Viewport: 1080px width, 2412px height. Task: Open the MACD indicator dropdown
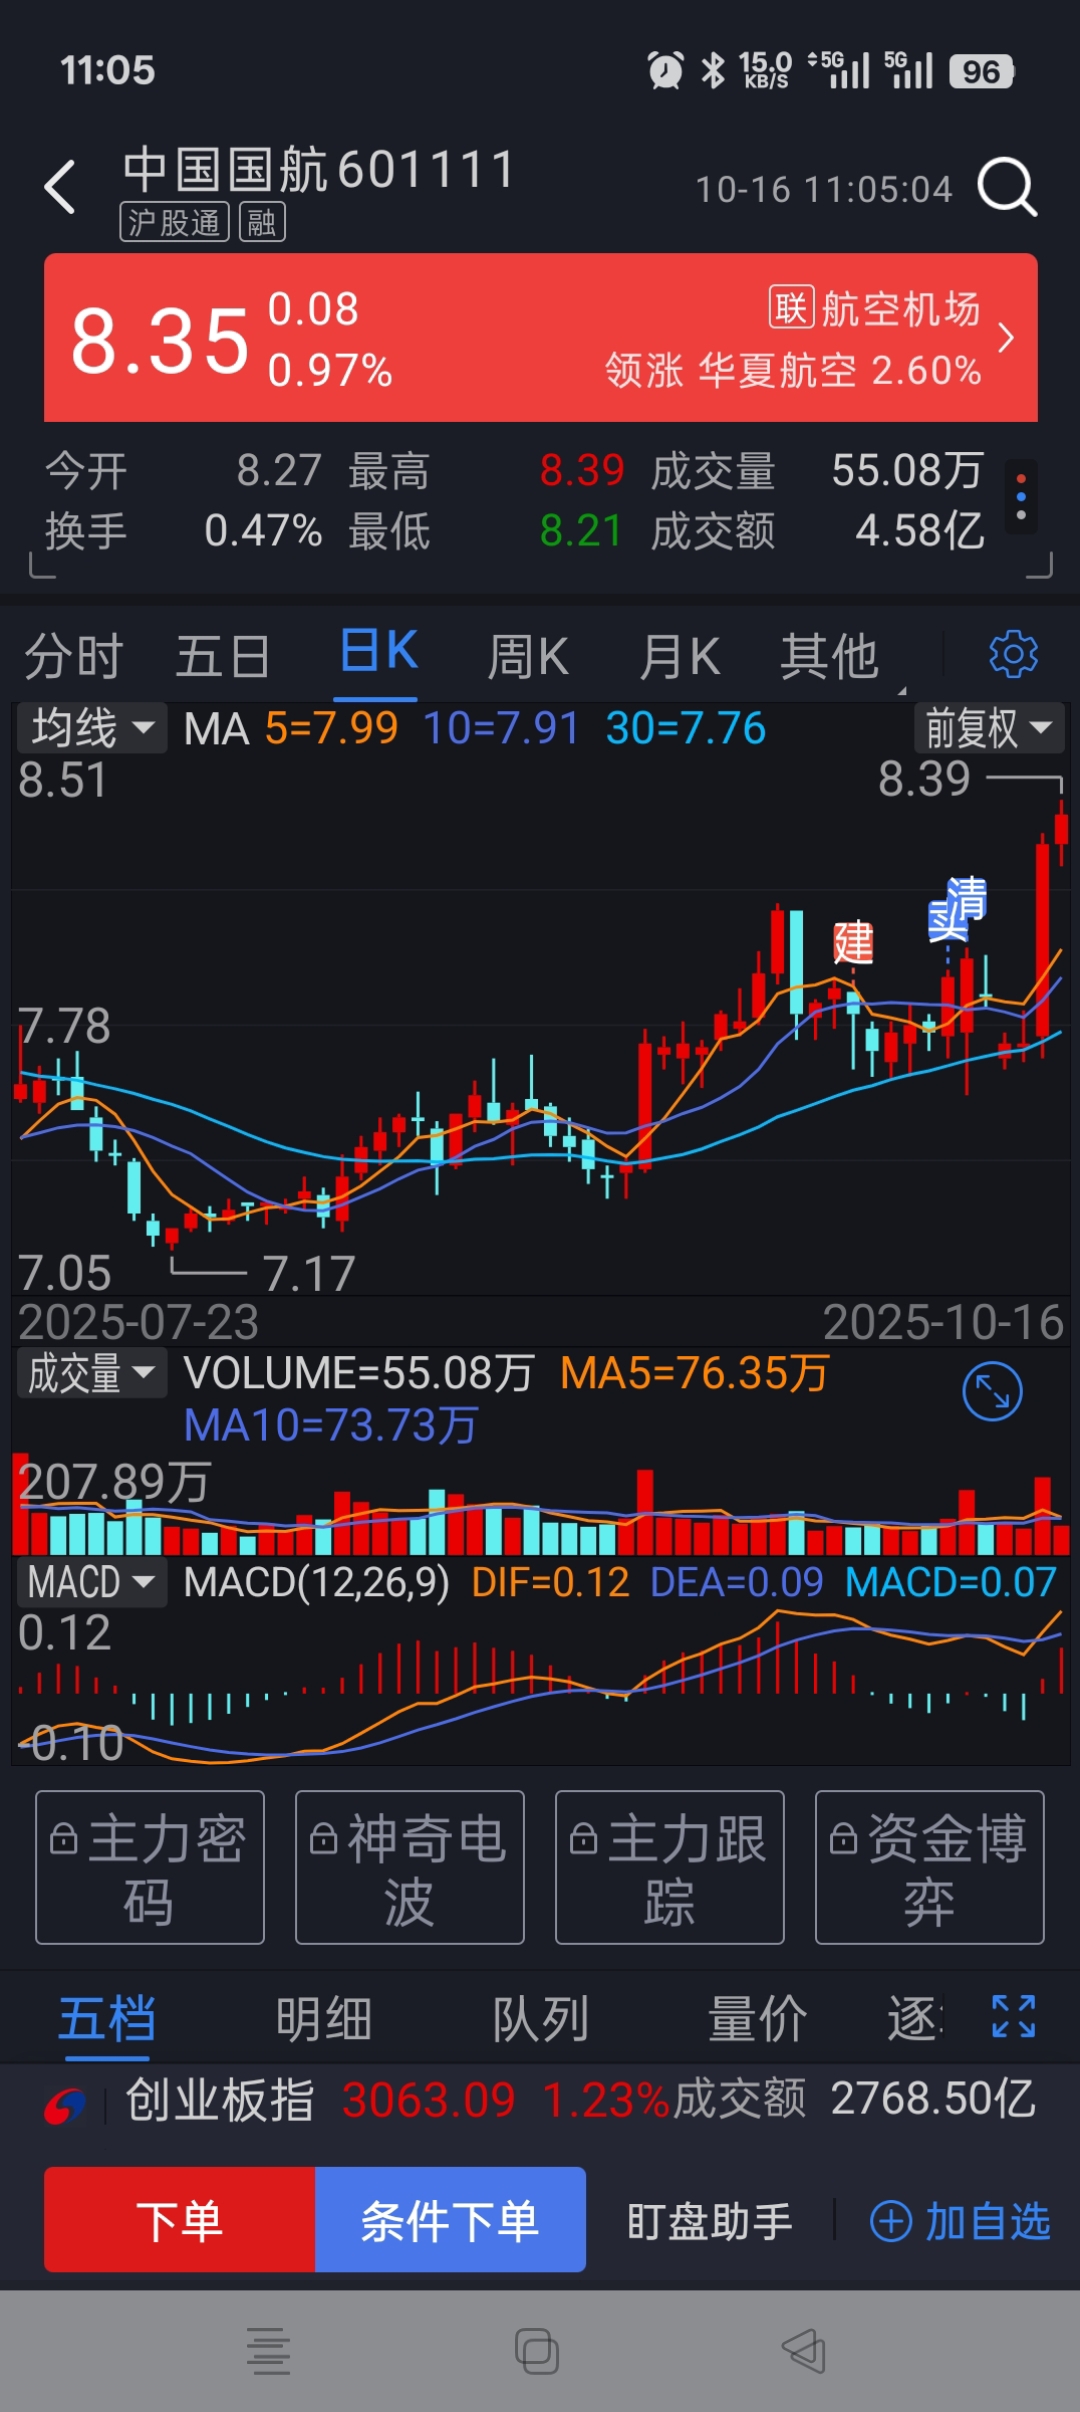tap(92, 1582)
